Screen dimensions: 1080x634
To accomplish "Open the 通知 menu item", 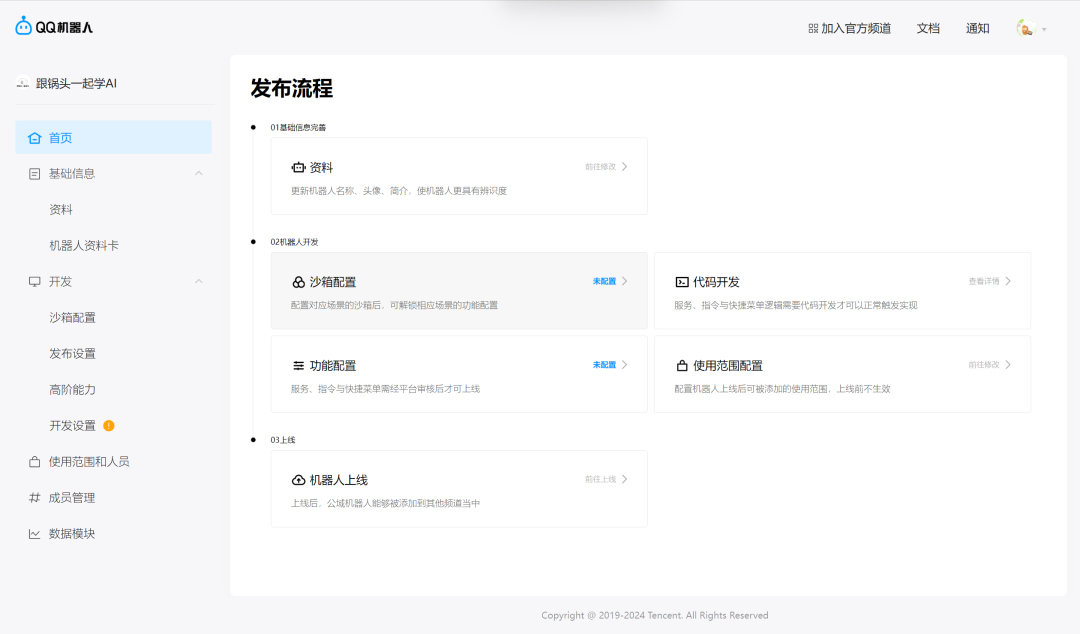I will point(977,28).
